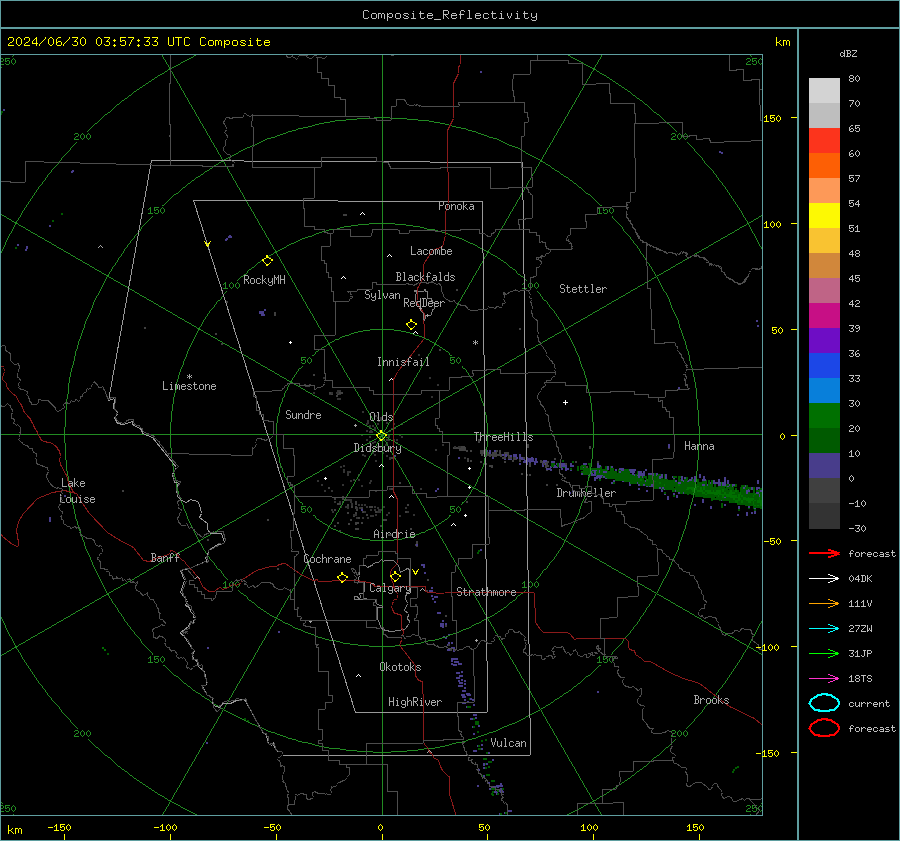Click the Drumheller city label
Image resolution: width=900 pixels, height=841 pixels.
pyautogui.click(x=586, y=493)
